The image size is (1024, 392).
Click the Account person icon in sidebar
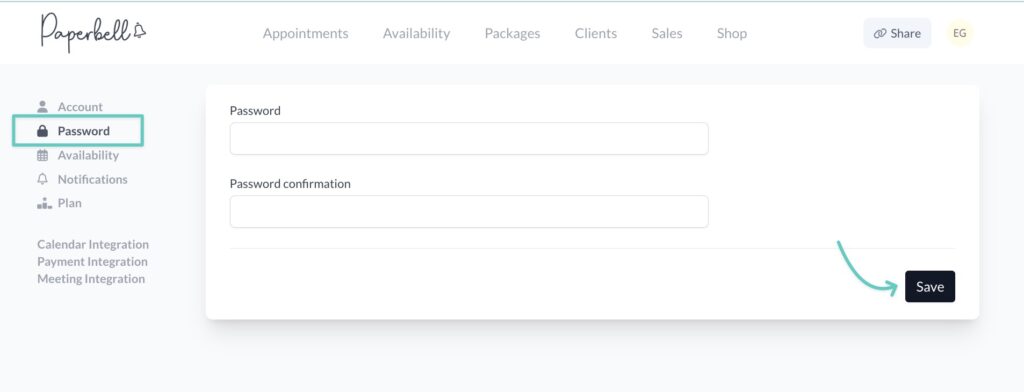click(x=42, y=106)
